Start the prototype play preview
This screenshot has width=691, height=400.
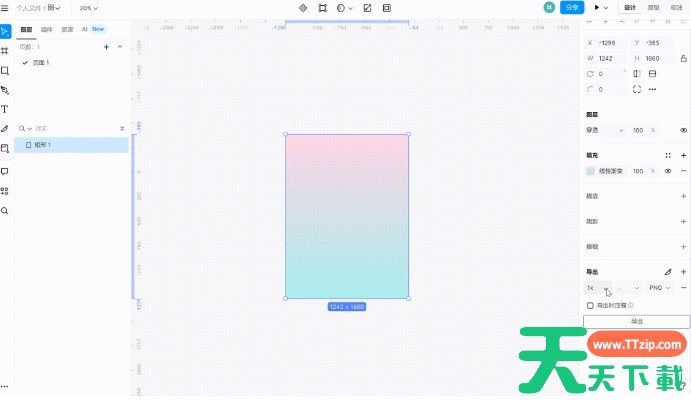597,7
